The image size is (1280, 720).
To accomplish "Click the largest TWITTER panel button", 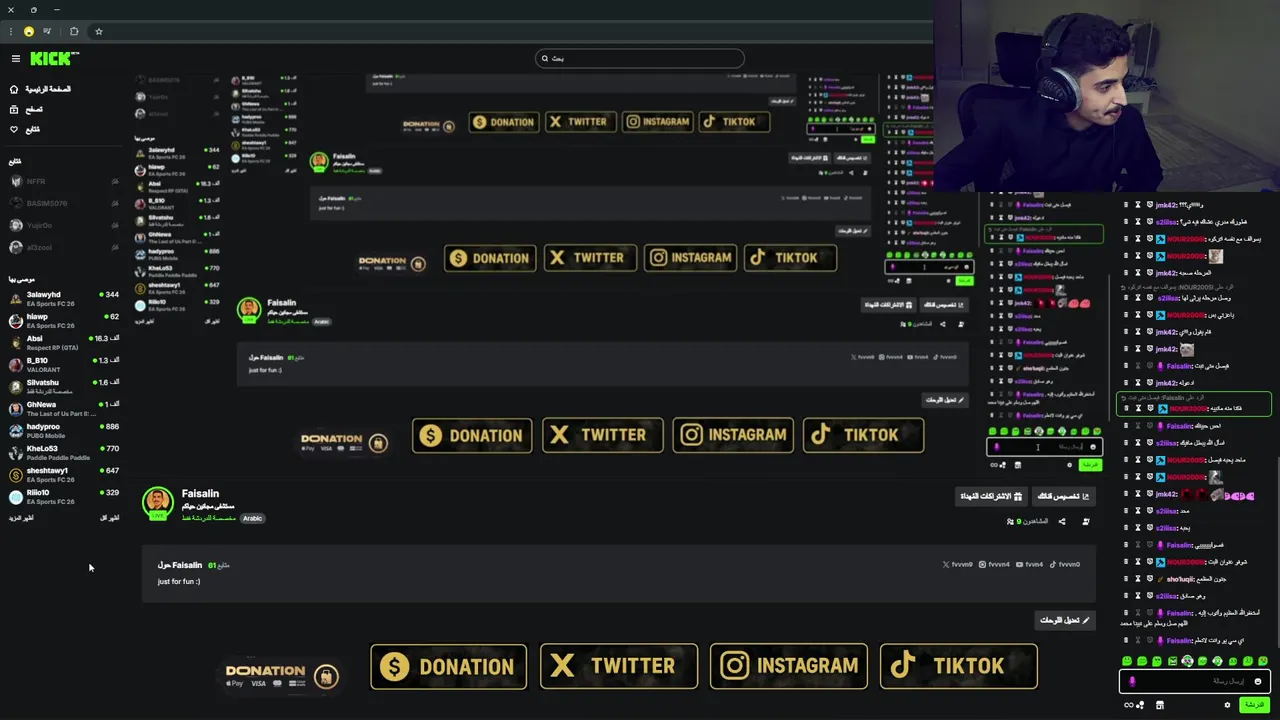I will click(619, 666).
